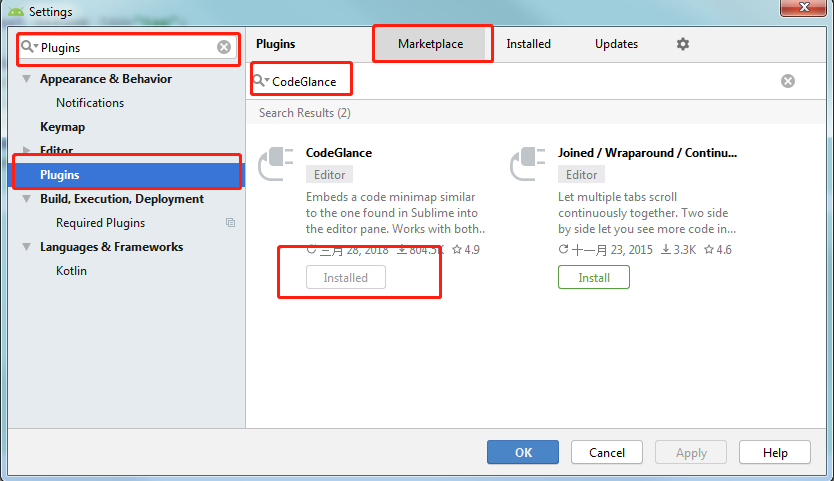Confirm settings with OK button
This screenshot has width=834, height=481.
[x=523, y=452]
